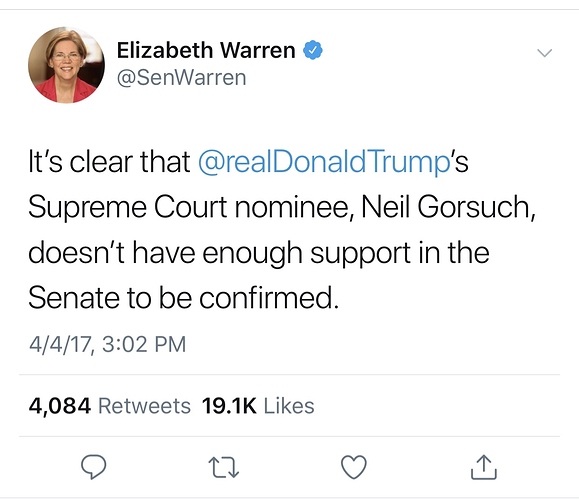Click the Elizabeth Warren display name
This screenshot has width=579, height=500.
(x=206, y=50)
